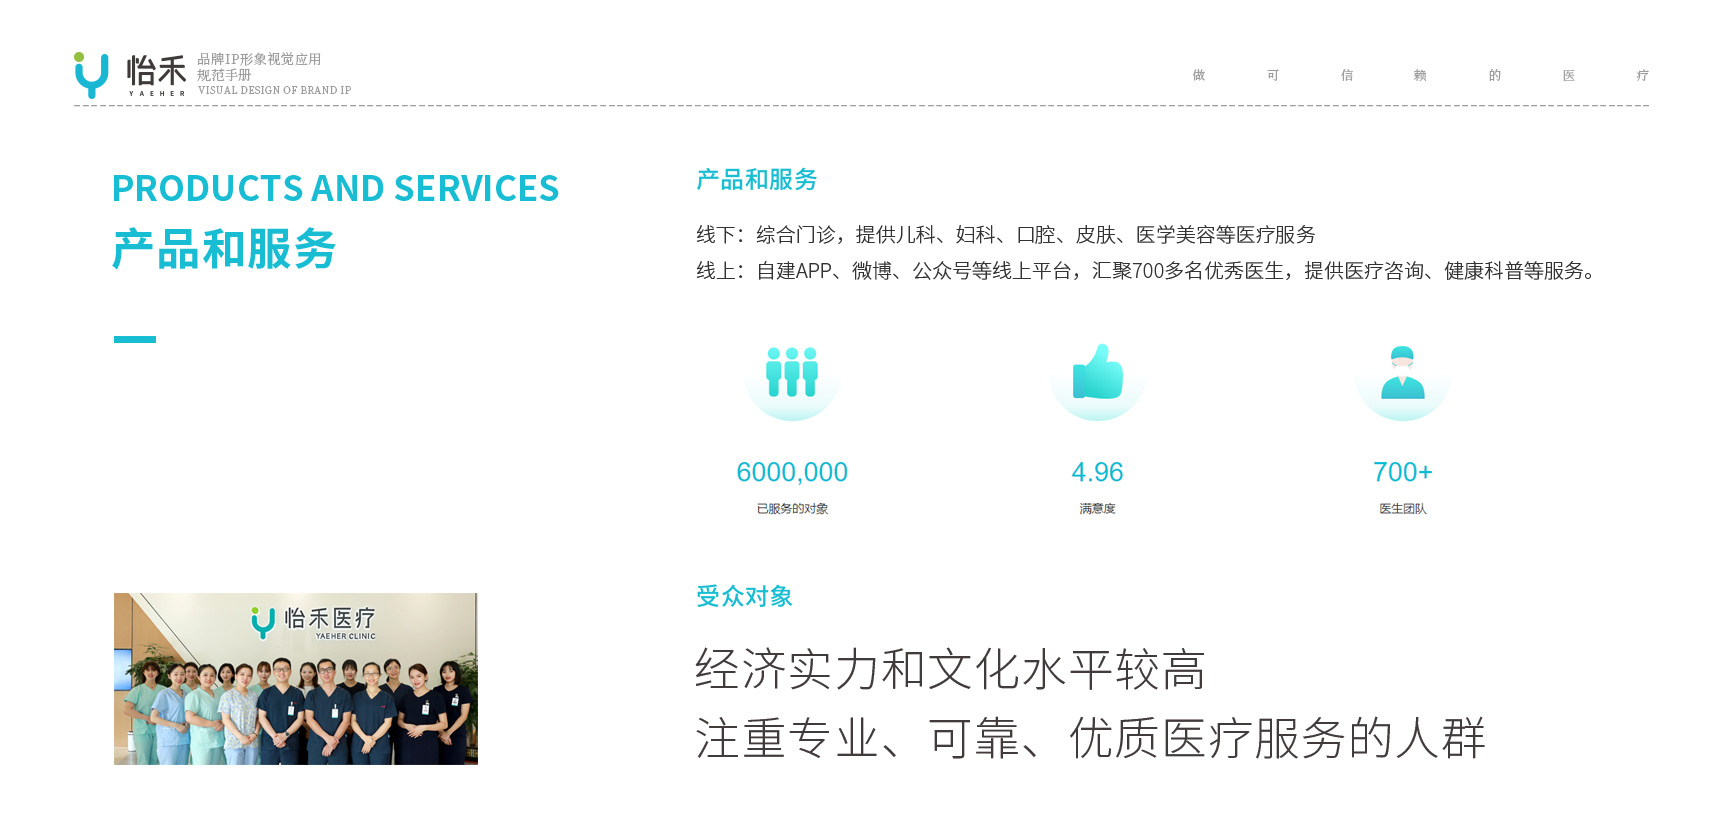Click the PRODUCTS AND SERVICES English heading
Screen dimensions: 1717x840
pos(335,188)
